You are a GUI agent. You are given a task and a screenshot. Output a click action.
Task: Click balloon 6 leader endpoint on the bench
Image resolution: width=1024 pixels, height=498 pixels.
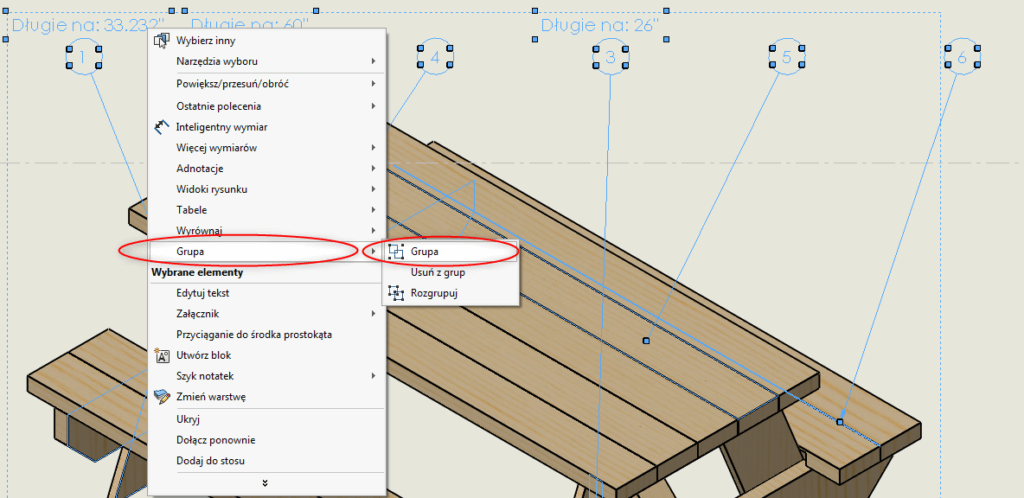[x=840, y=422]
